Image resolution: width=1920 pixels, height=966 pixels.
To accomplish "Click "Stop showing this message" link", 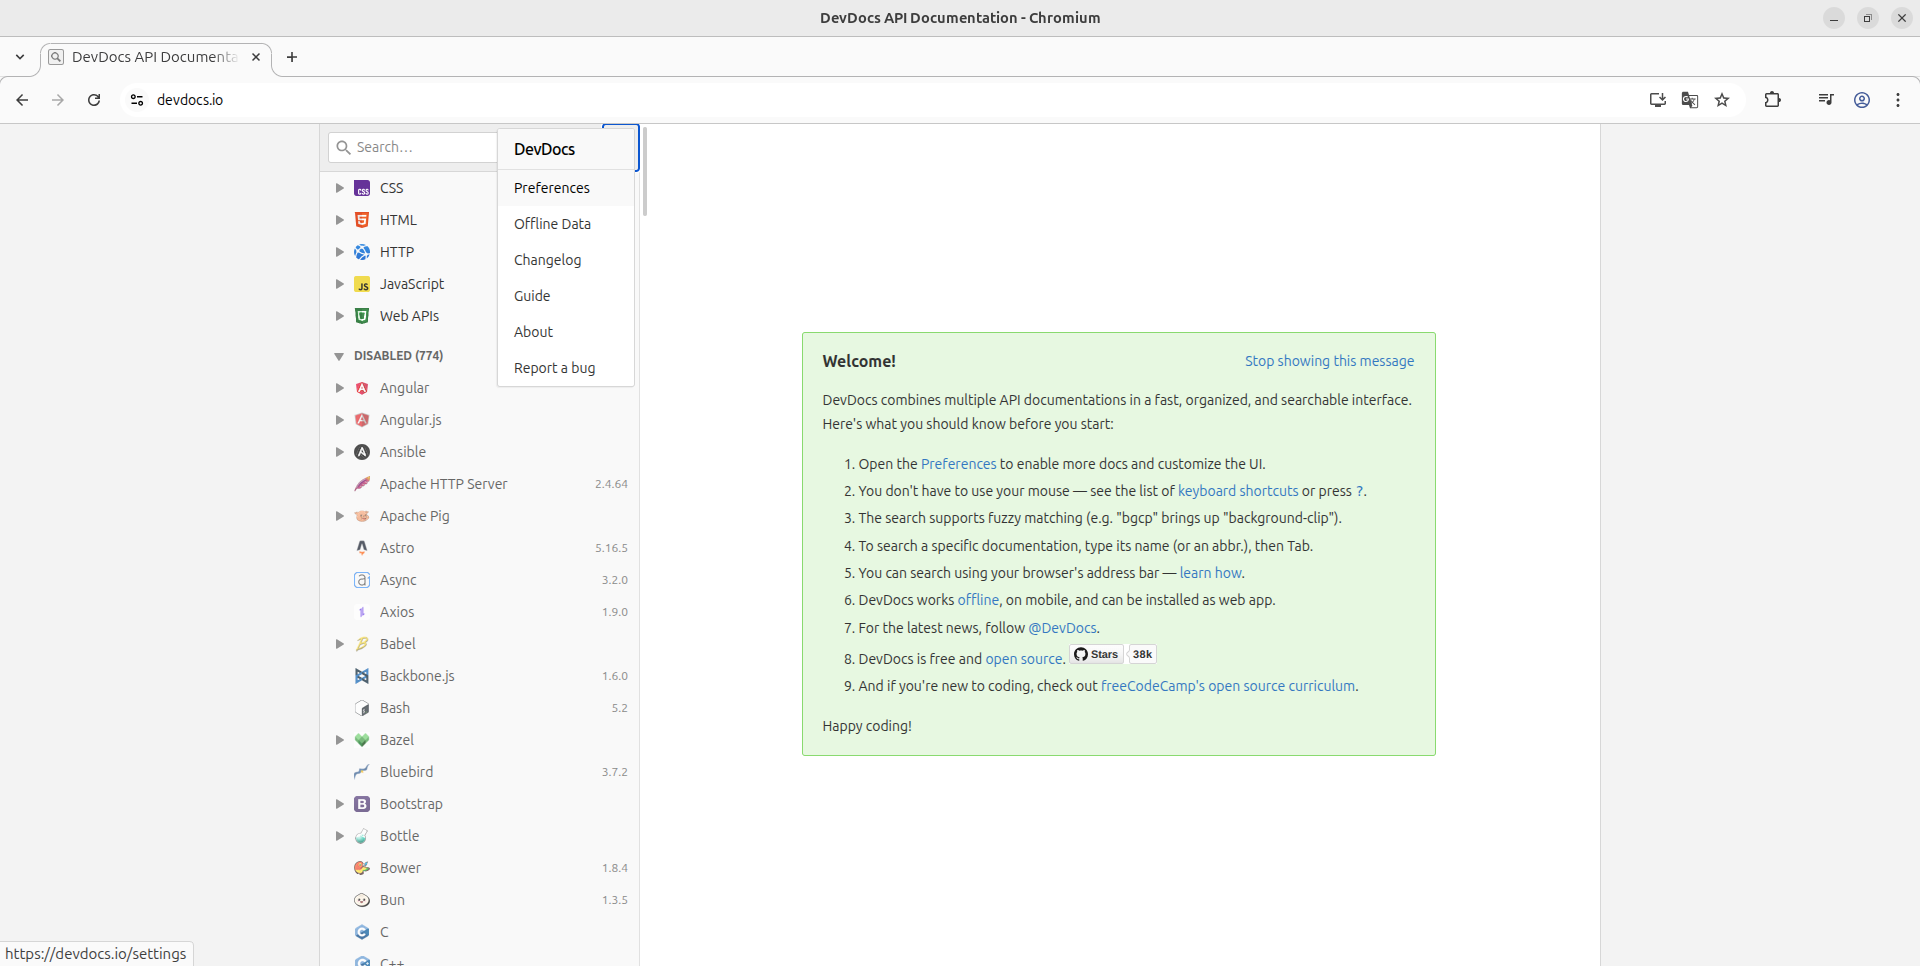I will (x=1329, y=361).
